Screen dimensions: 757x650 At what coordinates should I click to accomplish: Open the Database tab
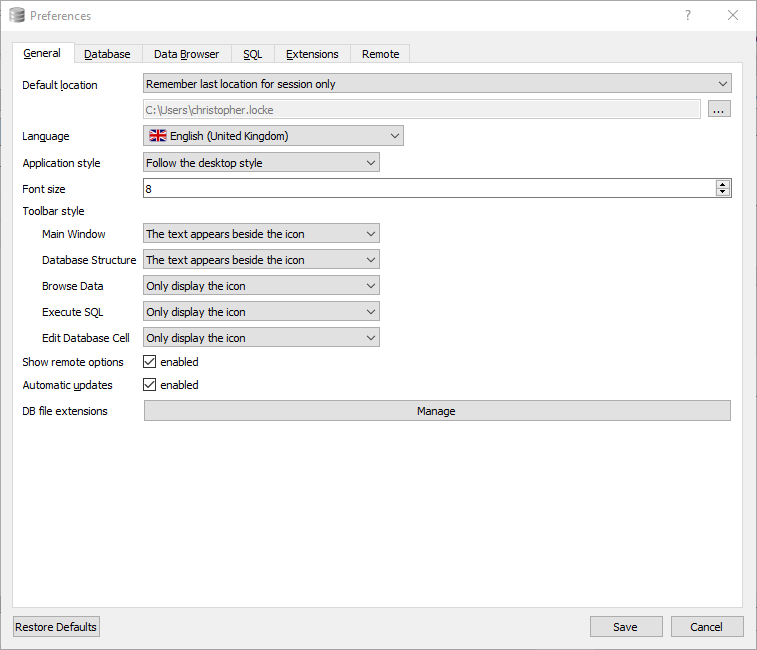(x=107, y=54)
